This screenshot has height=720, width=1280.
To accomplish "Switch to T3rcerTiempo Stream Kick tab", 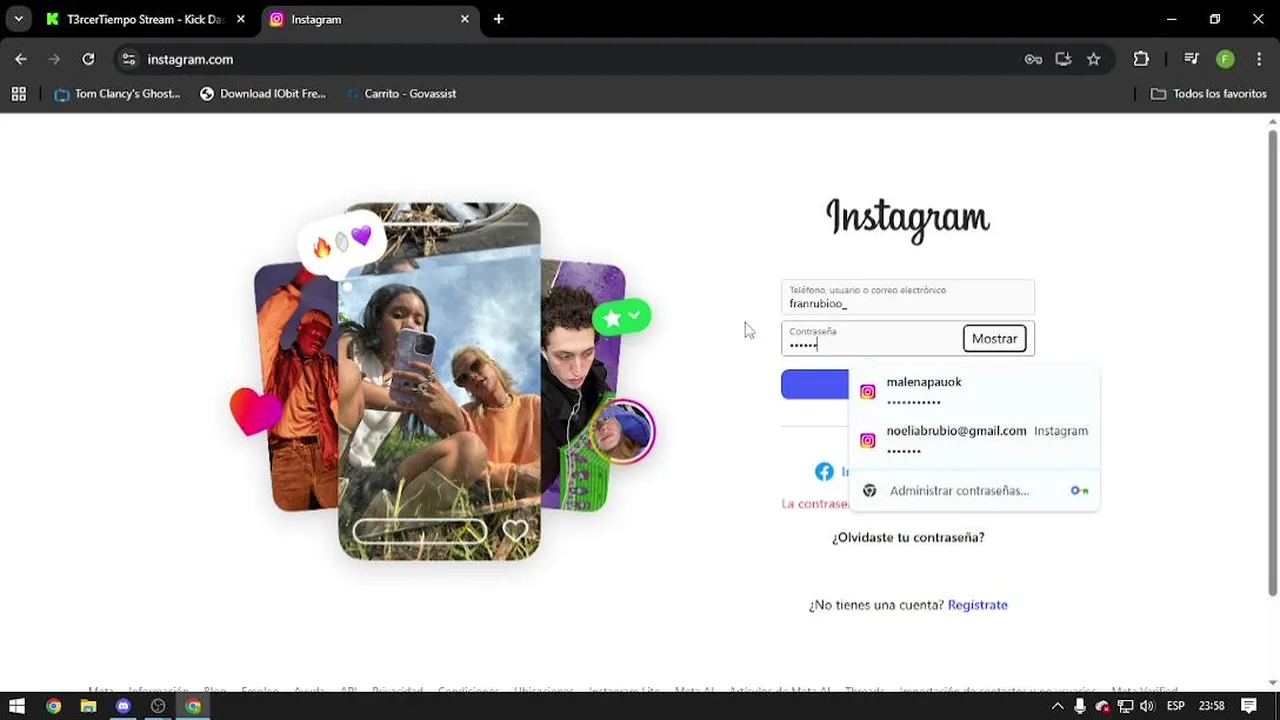I will pyautogui.click(x=143, y=19).
